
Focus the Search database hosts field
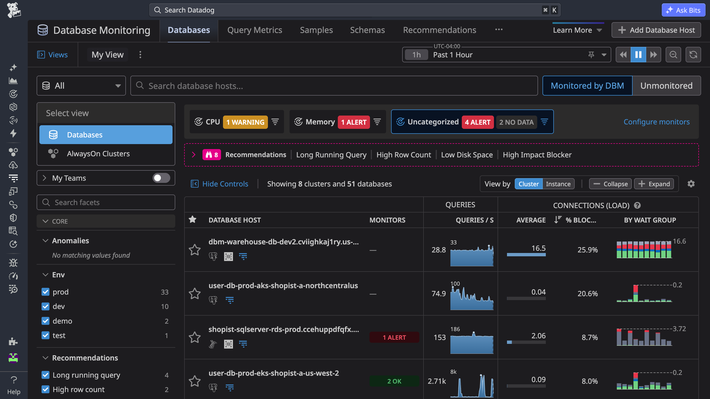(x=334, y=86)
